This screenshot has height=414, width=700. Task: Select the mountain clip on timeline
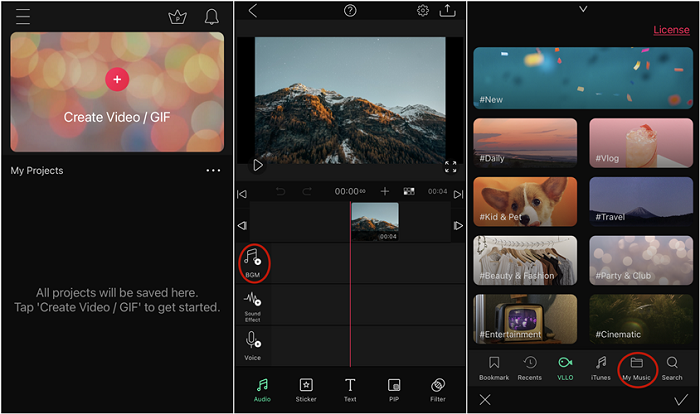[374, 221]
